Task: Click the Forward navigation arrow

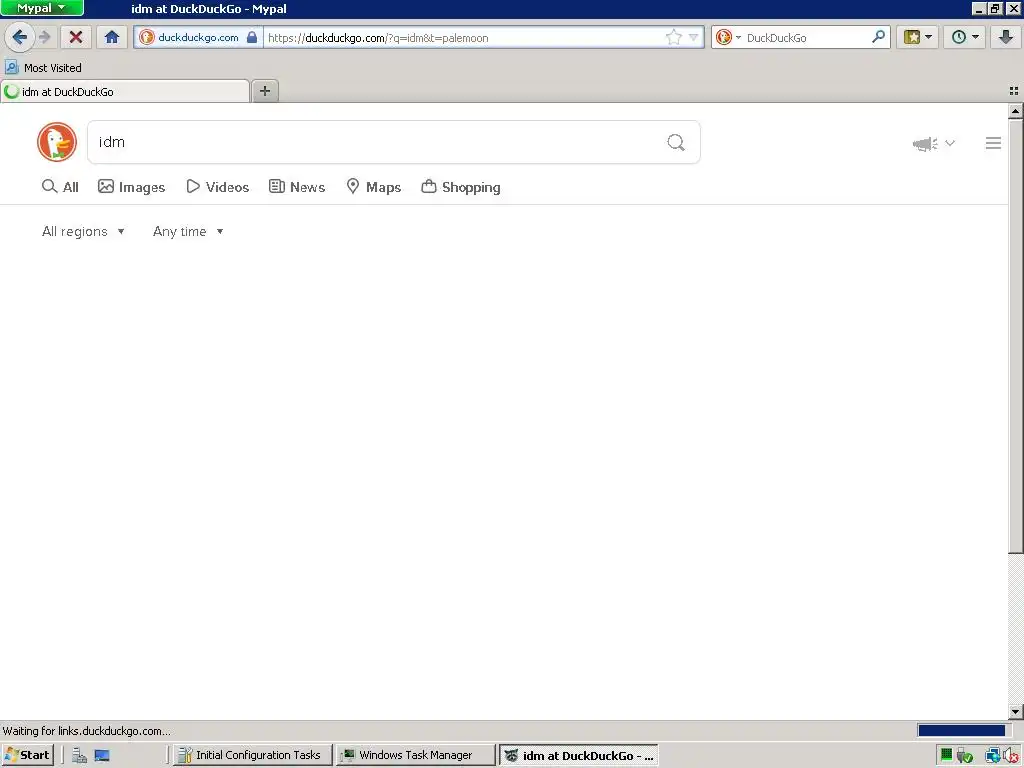Action: coord(45,37)
